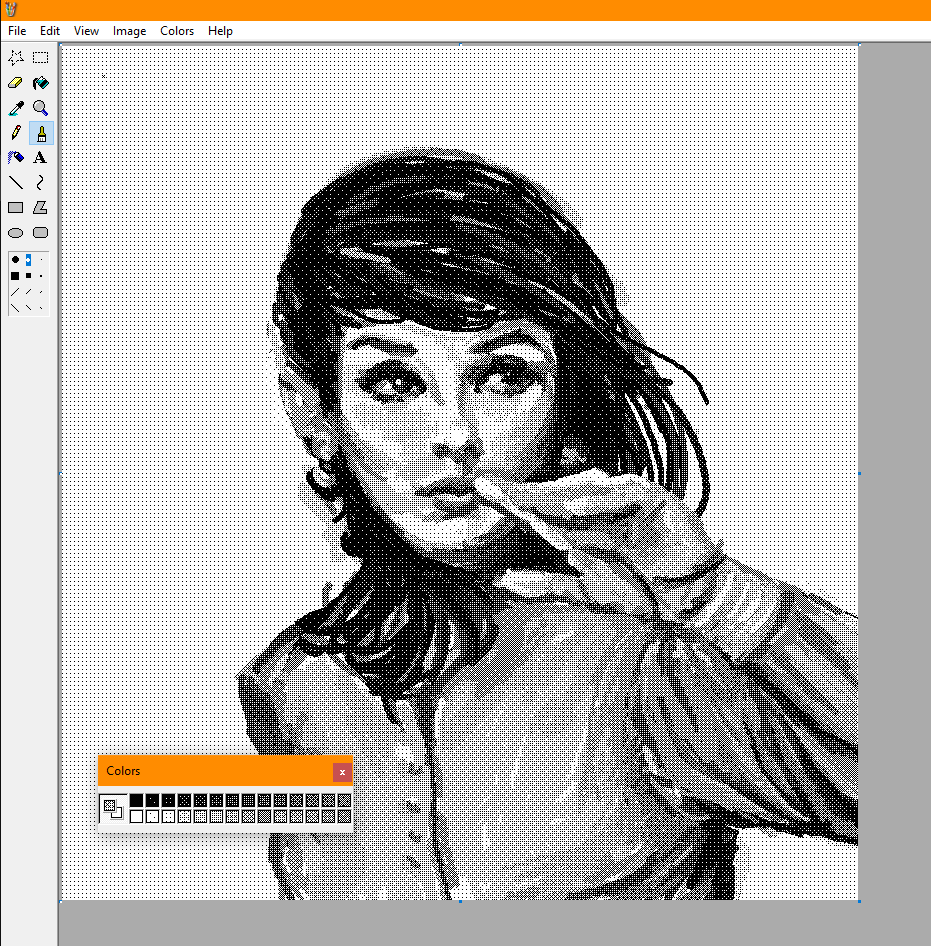Choose the large round brush shape

[x=15, y=260]
